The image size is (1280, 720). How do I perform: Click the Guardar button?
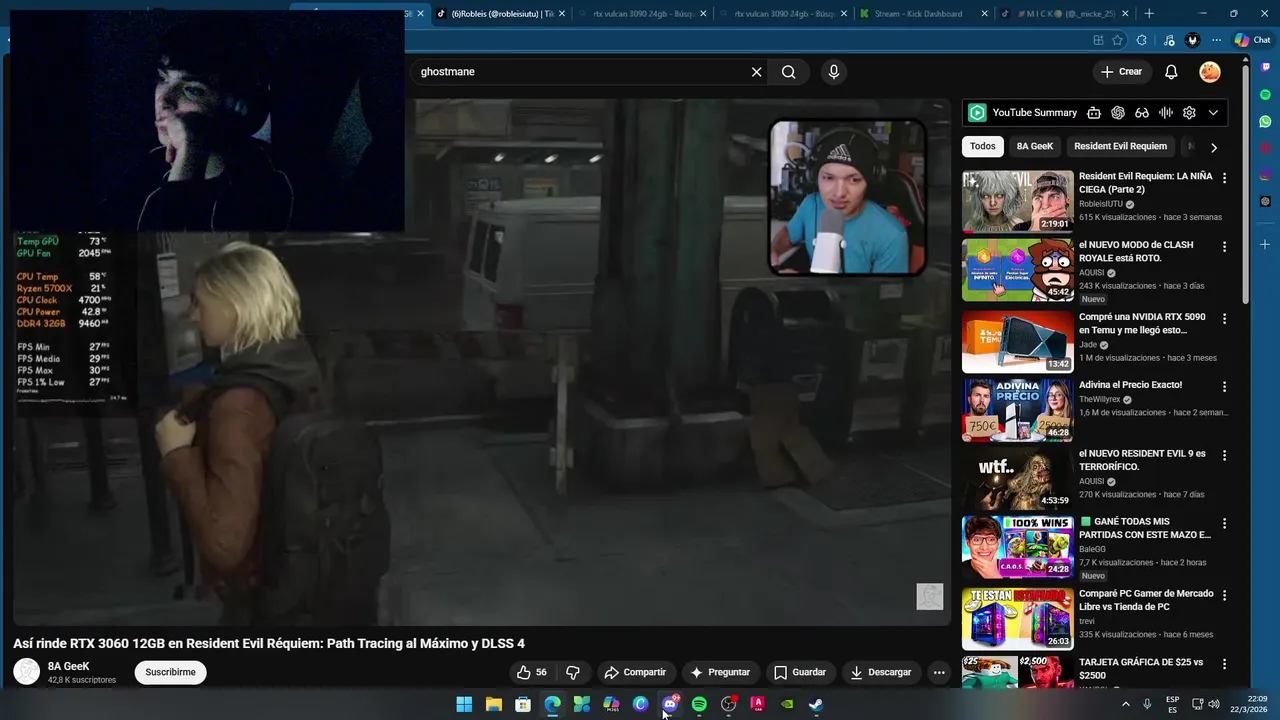(800, 672)
